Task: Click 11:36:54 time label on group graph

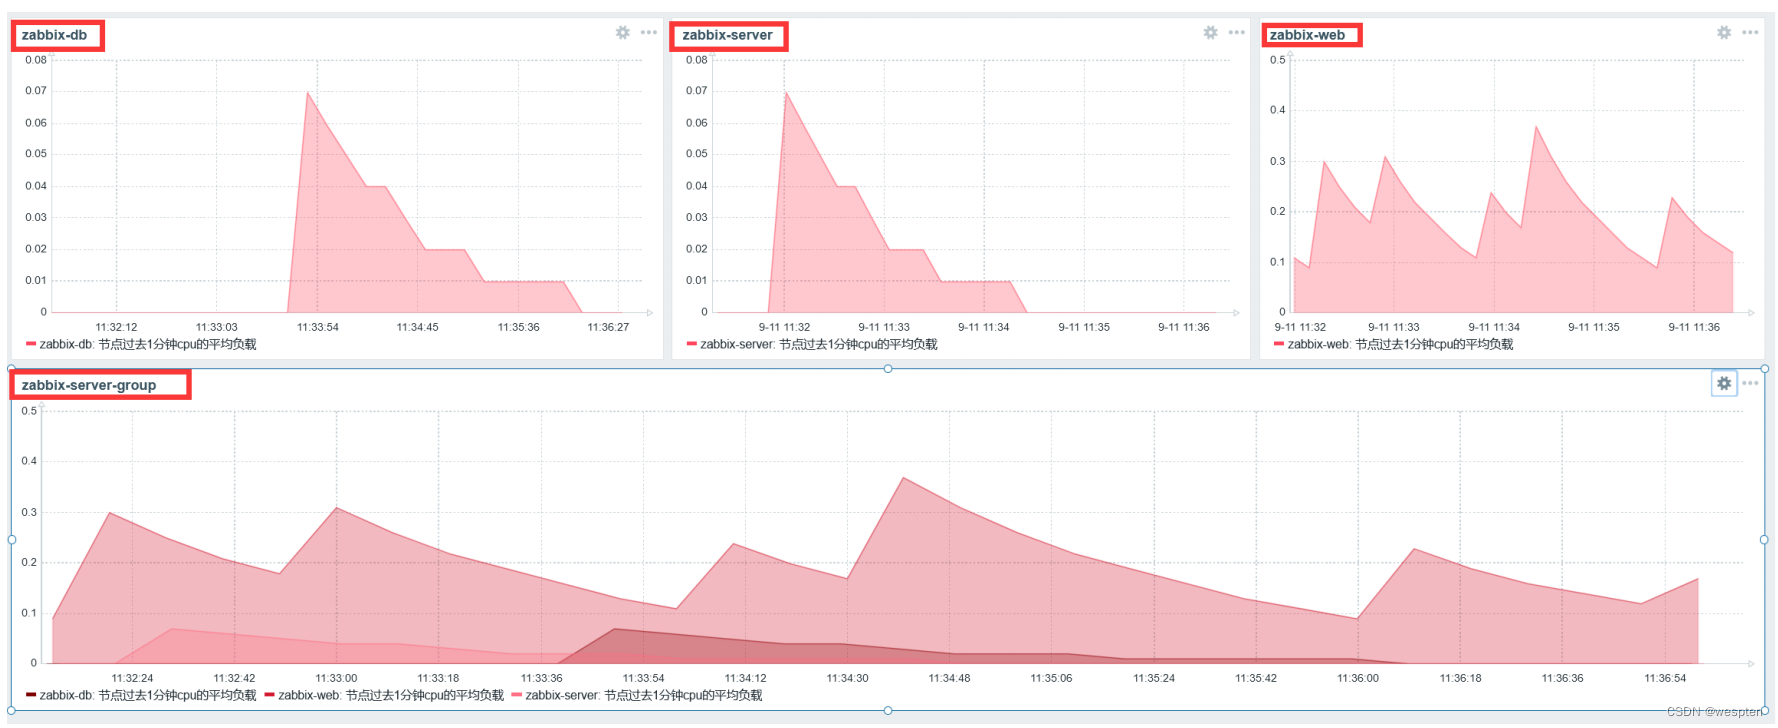Action: pyautogui.click(x=1665, y=678)
